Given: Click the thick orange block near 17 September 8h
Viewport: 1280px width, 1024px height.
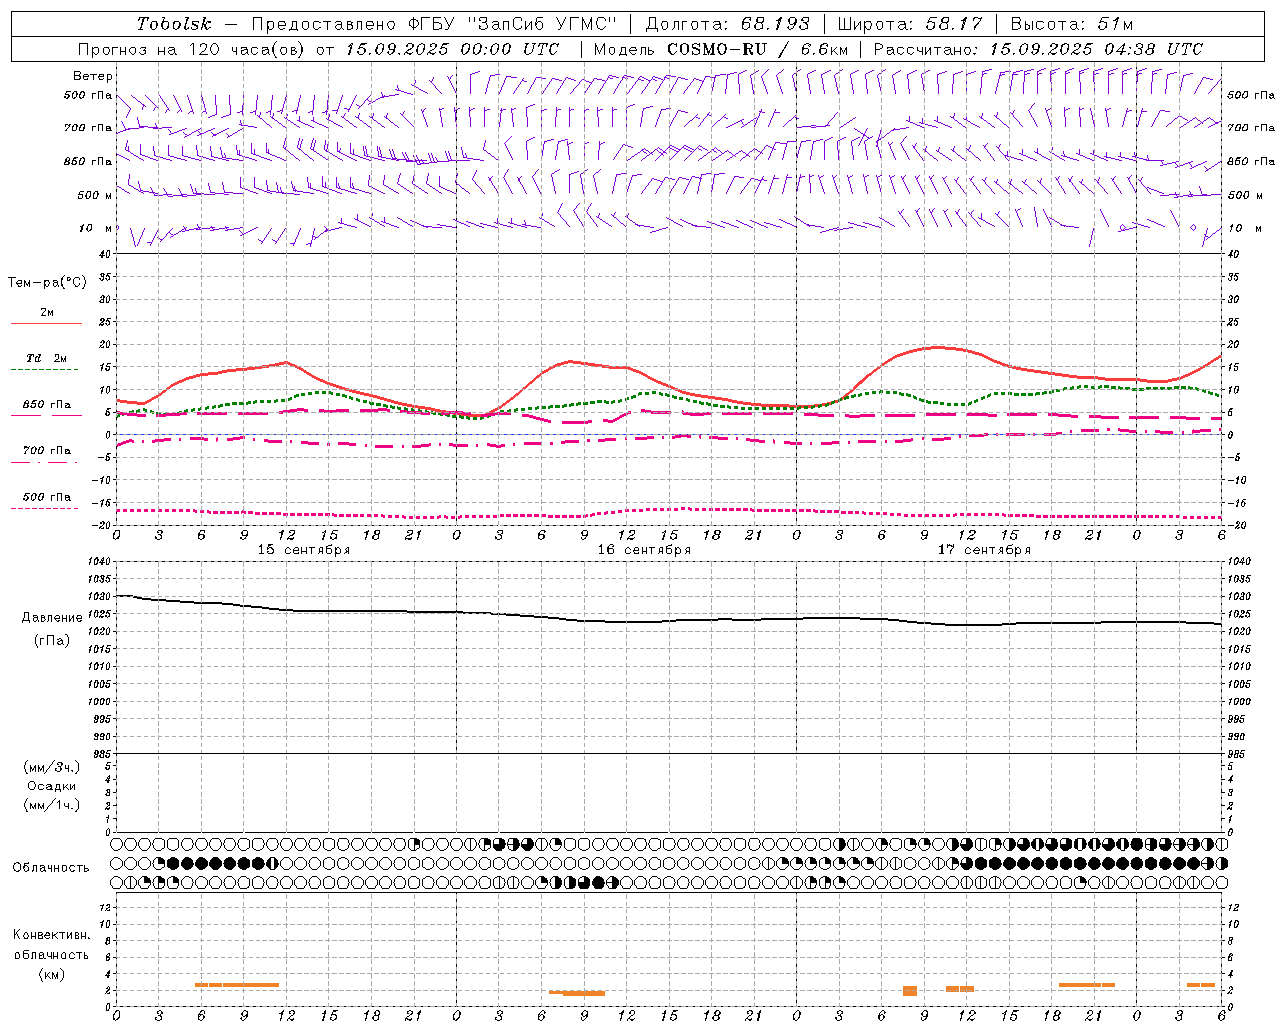Looking at the screenshot, I should (x=910, y=991).
